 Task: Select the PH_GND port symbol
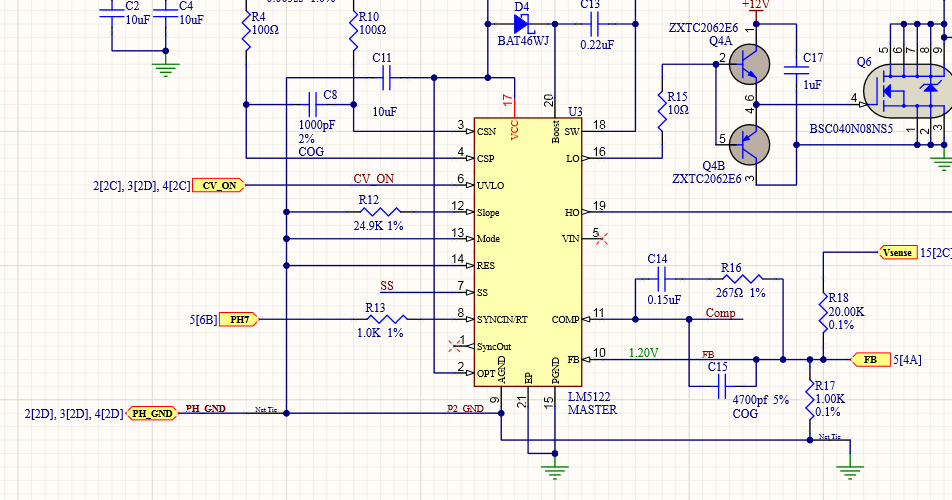click(152, 414)
